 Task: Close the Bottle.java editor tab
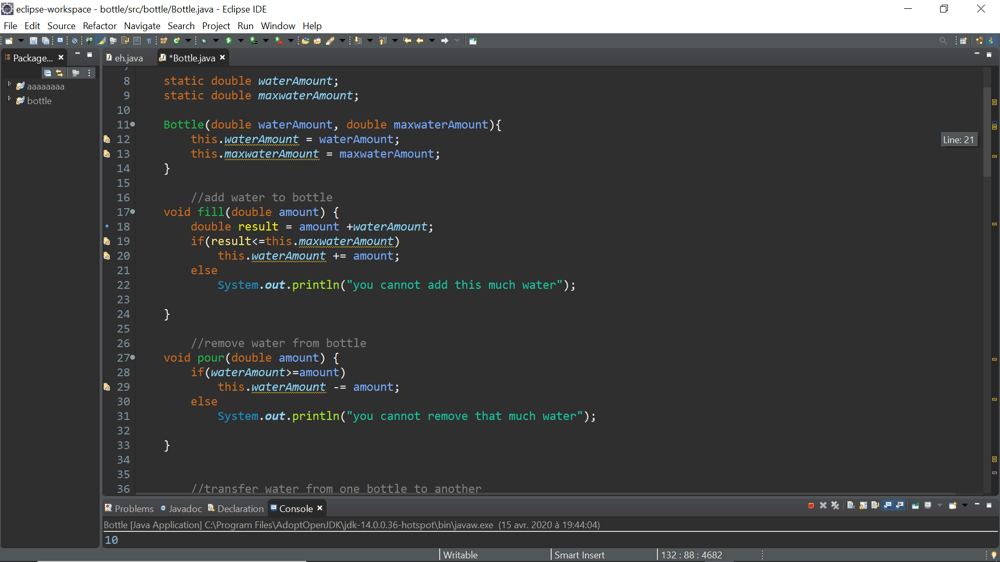(x=223, y=57)
